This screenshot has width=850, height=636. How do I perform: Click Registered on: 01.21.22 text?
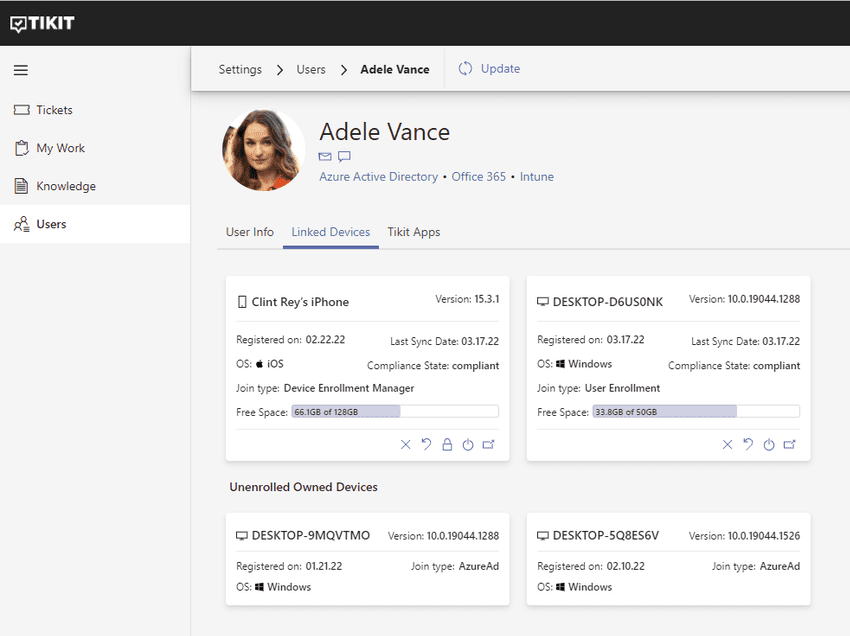pos(289,566)
